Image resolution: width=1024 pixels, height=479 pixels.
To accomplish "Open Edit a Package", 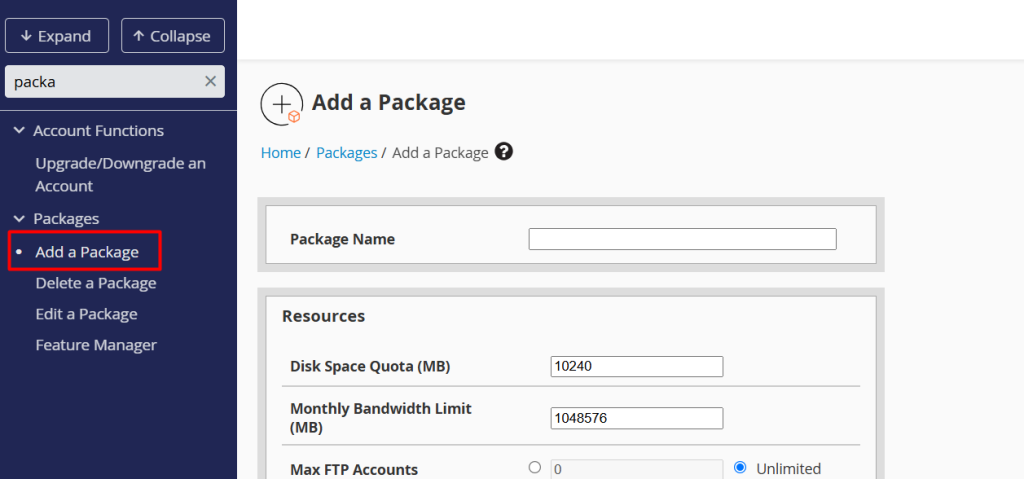I will (86, 314).
